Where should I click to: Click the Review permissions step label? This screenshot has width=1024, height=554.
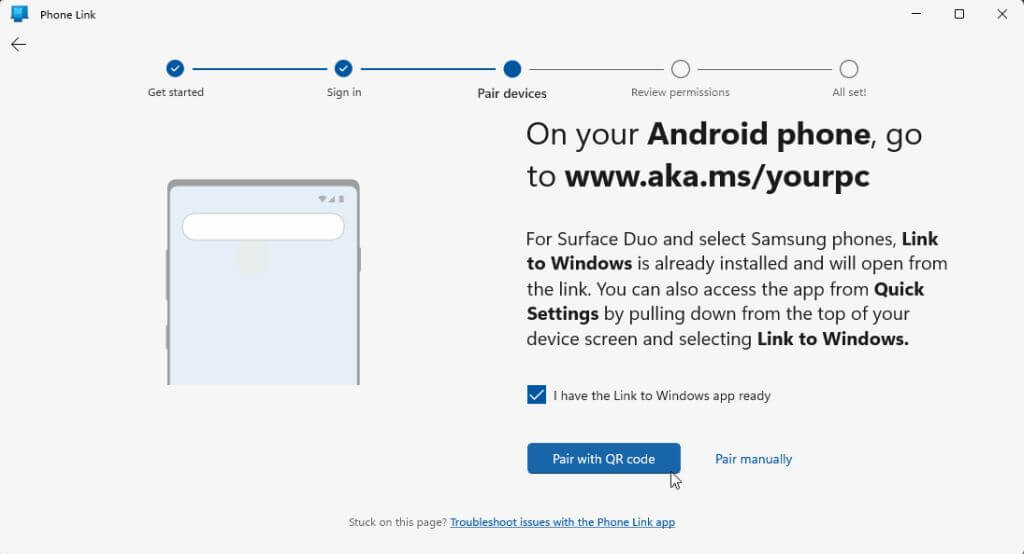[x=680, y=92]
